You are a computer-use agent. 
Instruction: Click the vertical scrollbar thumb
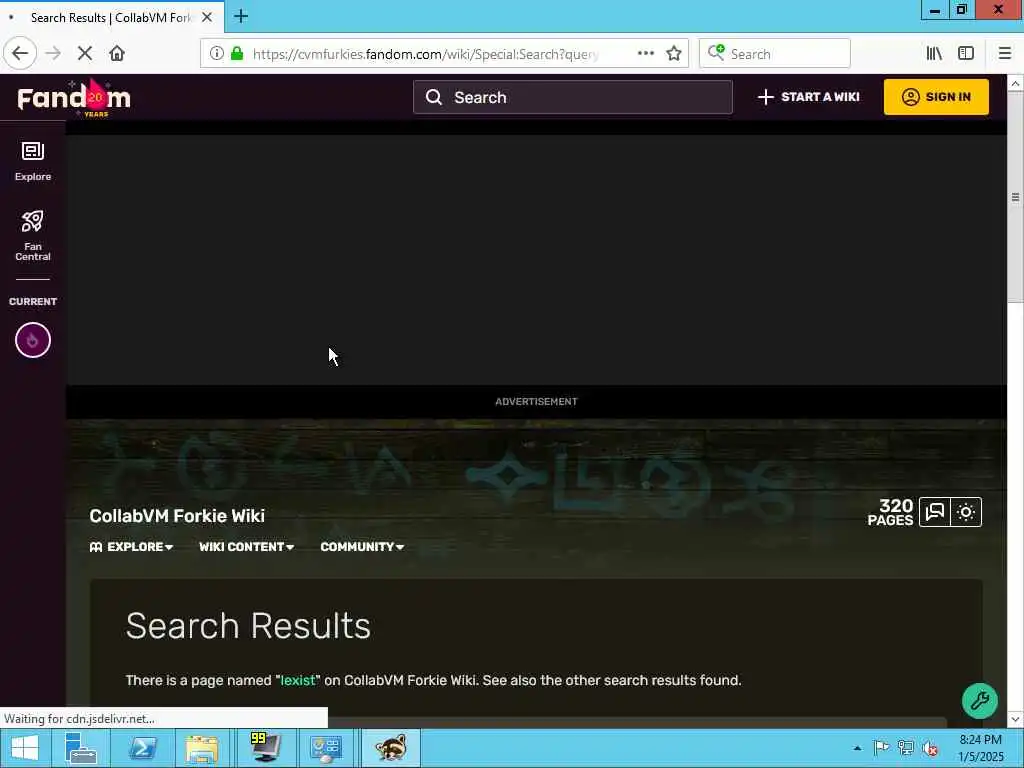click(x=1015, y=197)
